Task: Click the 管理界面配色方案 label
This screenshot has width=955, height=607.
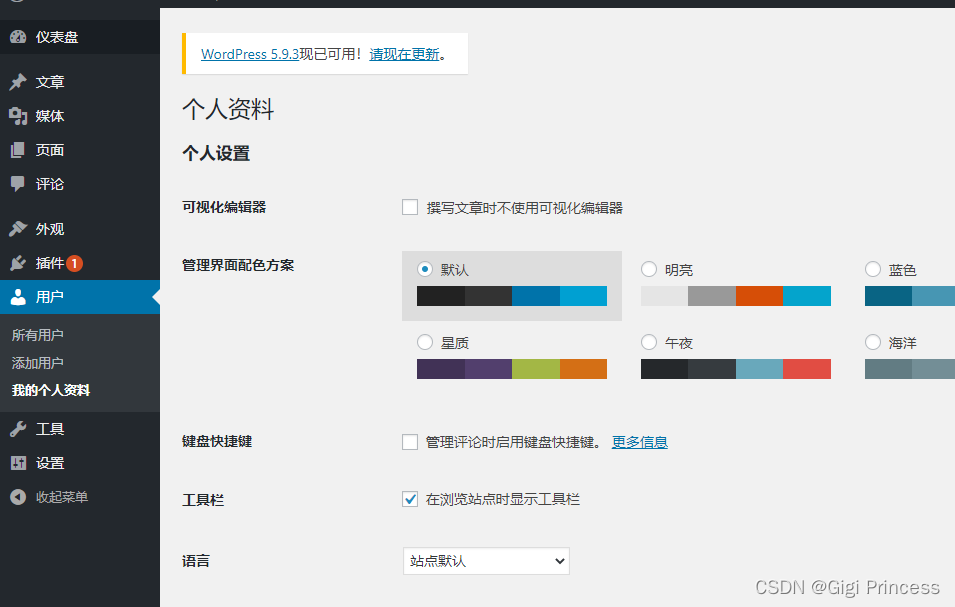Action: click(x=238, y=265)
